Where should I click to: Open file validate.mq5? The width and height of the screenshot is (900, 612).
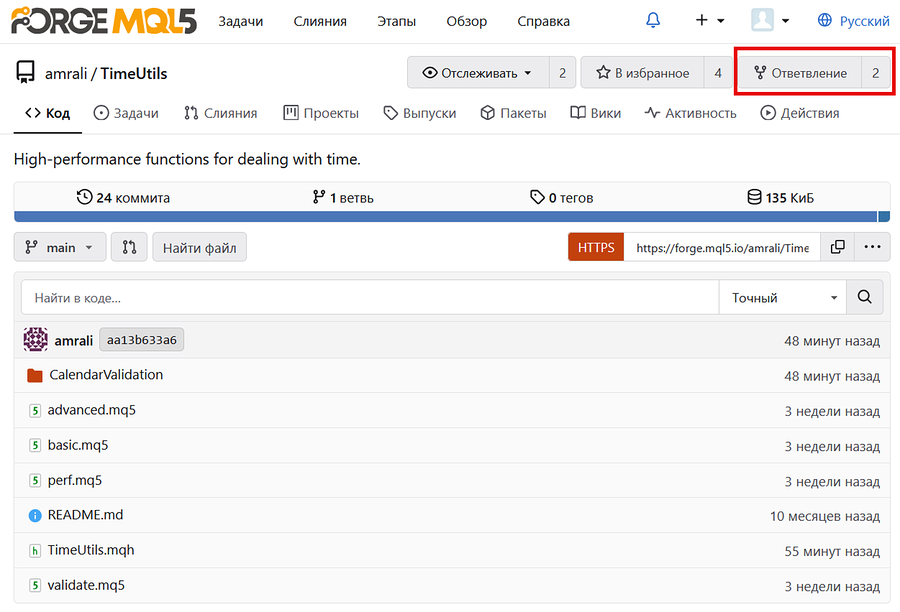point(86,585)
